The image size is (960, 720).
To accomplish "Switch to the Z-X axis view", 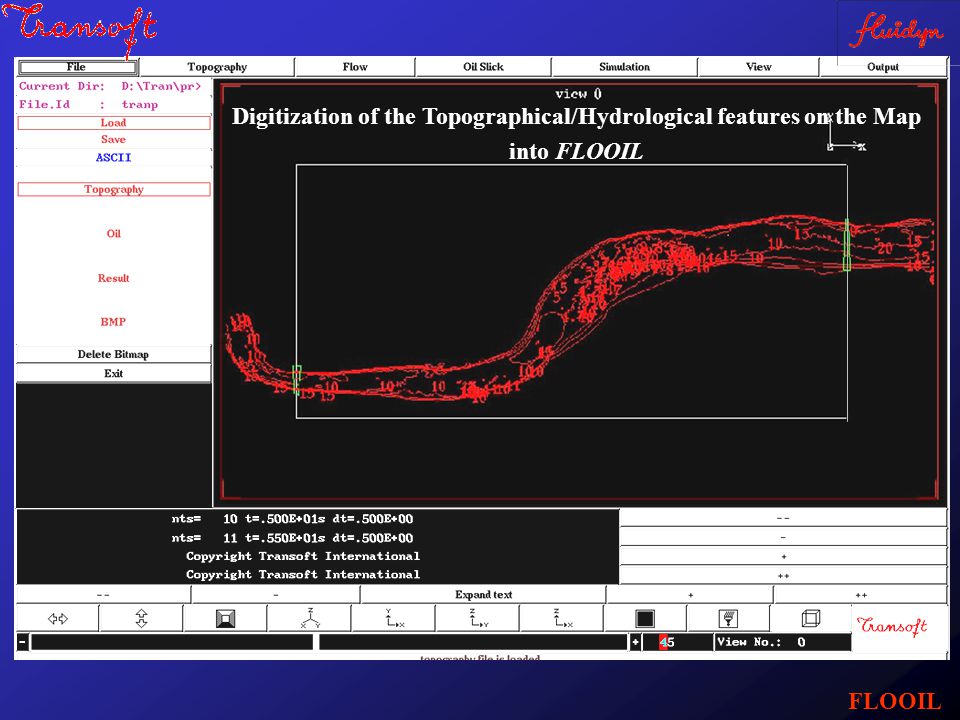I will [562, 618].
